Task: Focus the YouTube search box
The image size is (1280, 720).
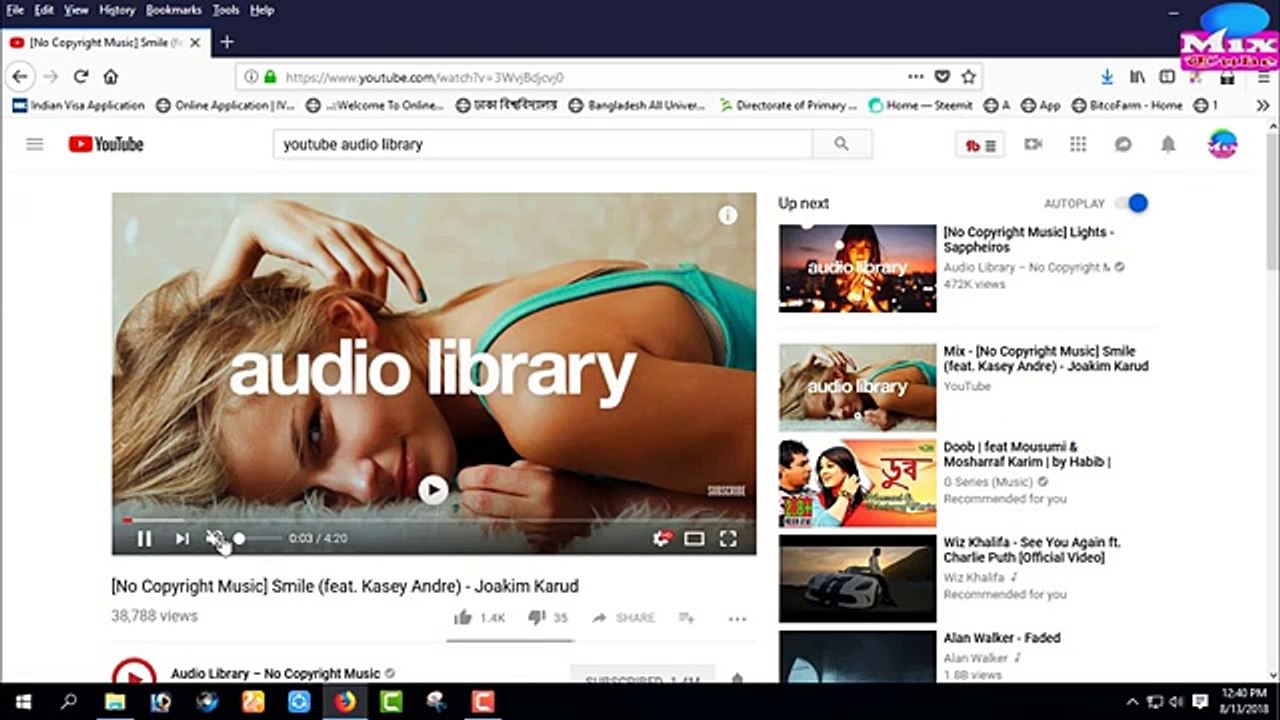Action: 542,144
